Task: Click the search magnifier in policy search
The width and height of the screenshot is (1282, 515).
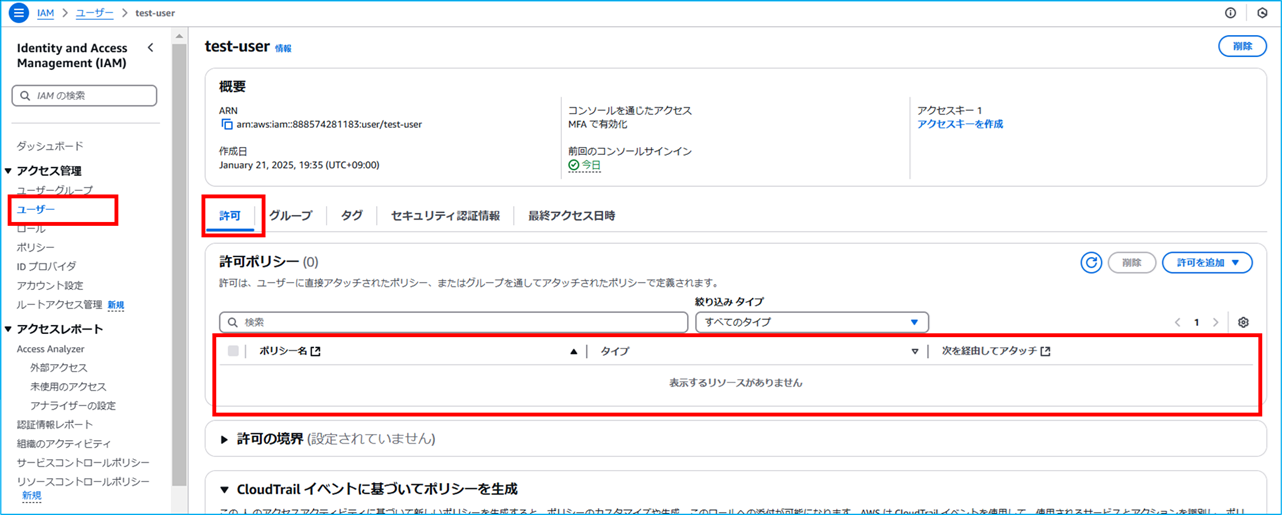Action: (233, 323)
